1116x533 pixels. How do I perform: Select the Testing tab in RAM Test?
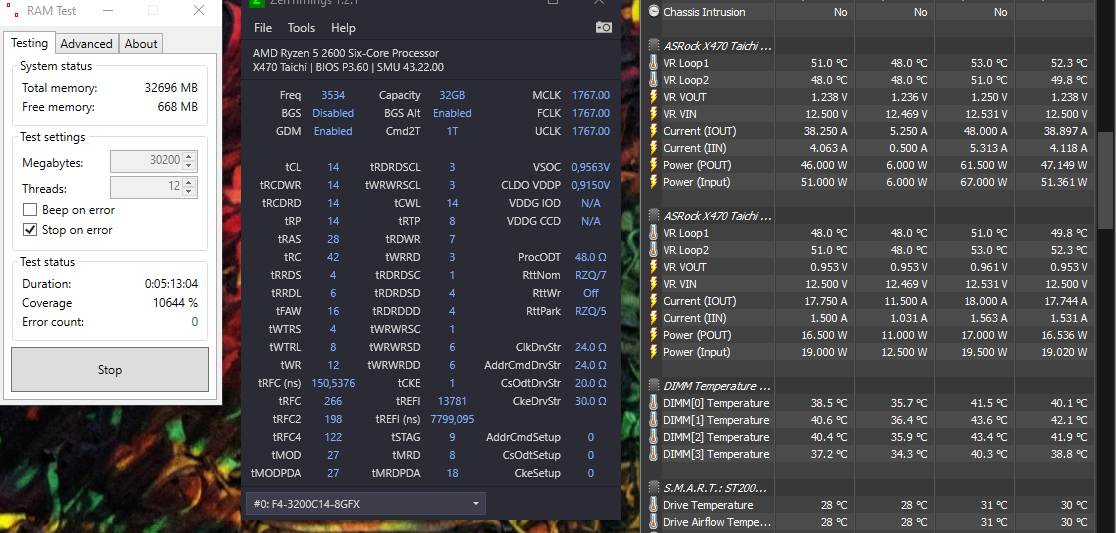coord(29,43)
